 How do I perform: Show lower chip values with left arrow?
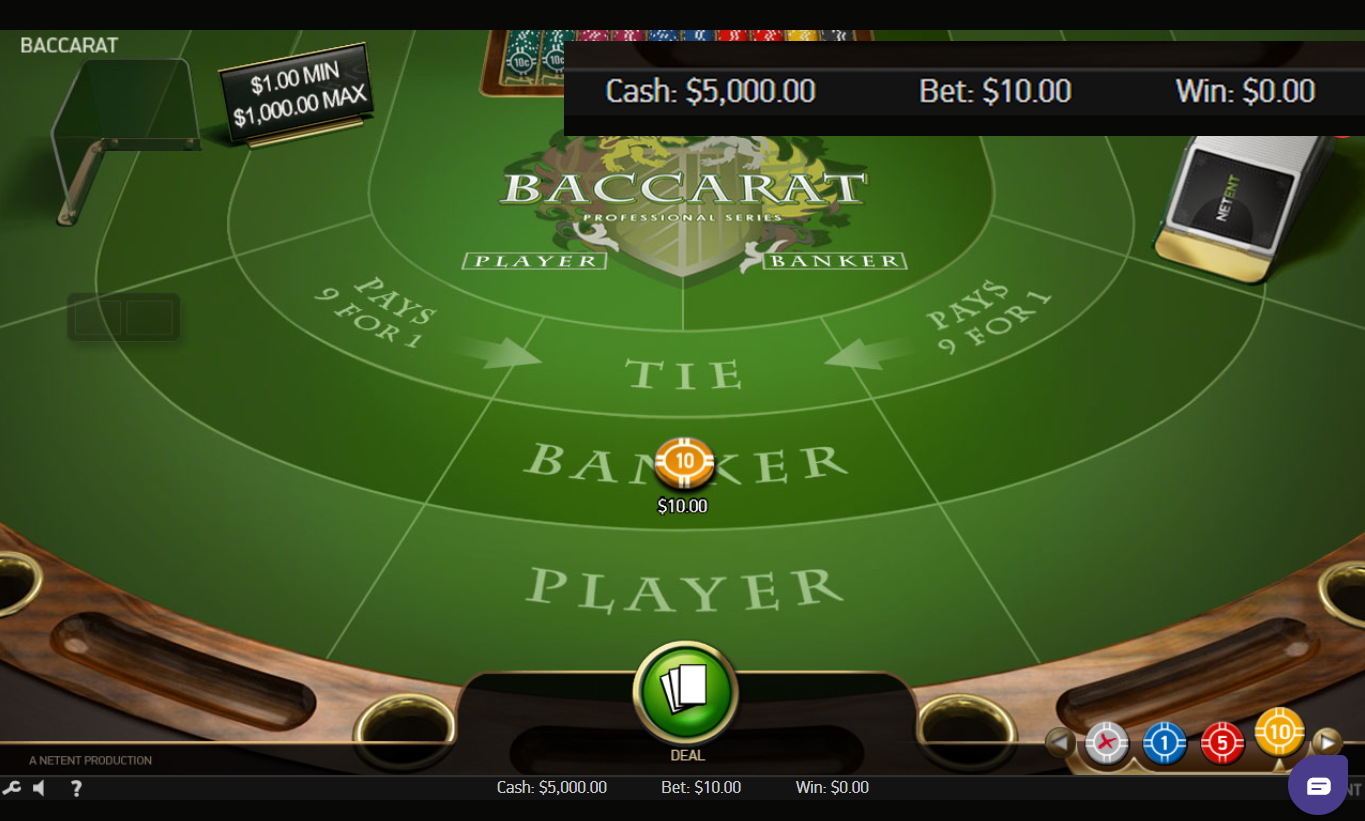click(x=1060, y=743)
